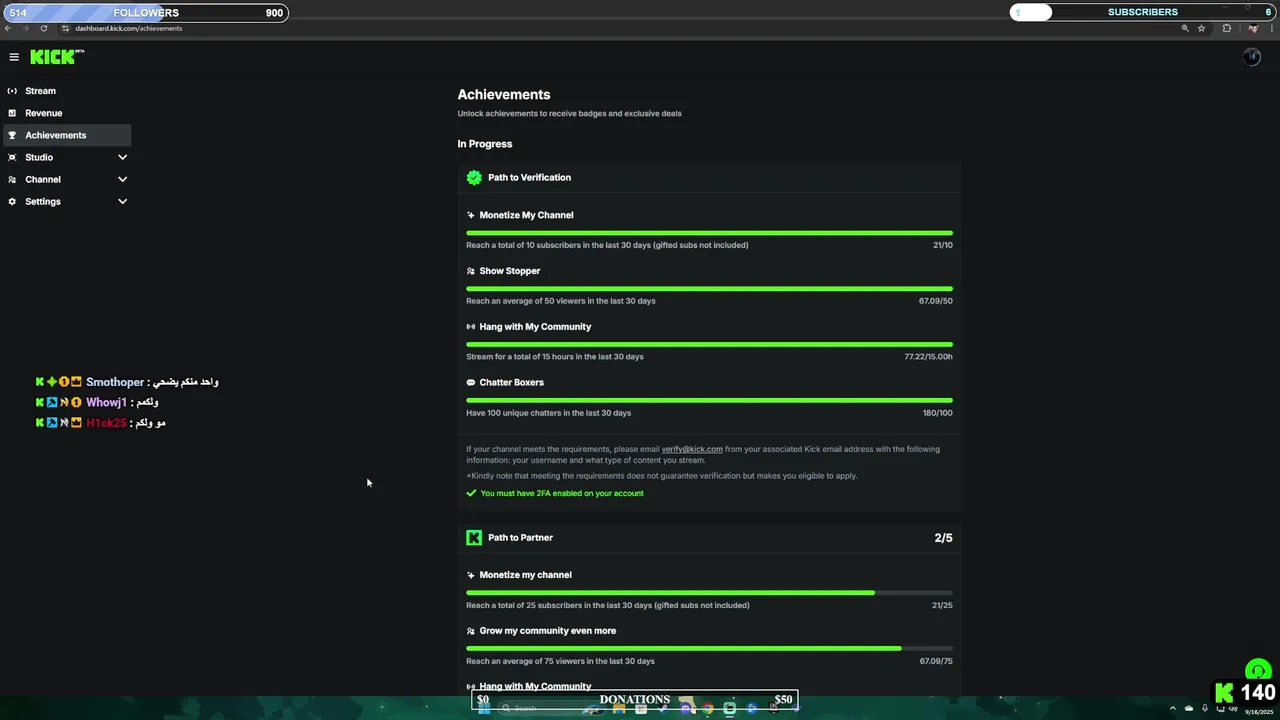This screenshot has width=1280, height=720.
Task: Click the 67.09/50 viewer value
Action: 936,301
